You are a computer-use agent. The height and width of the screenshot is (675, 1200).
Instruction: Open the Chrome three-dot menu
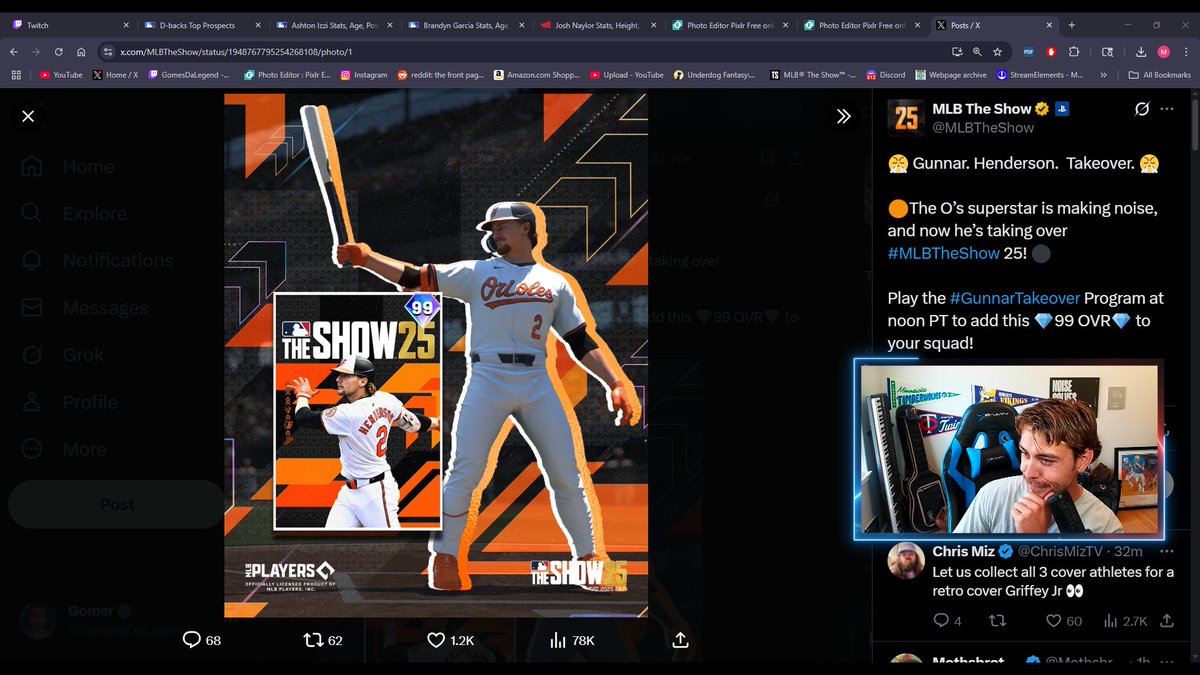(1186, 51)
